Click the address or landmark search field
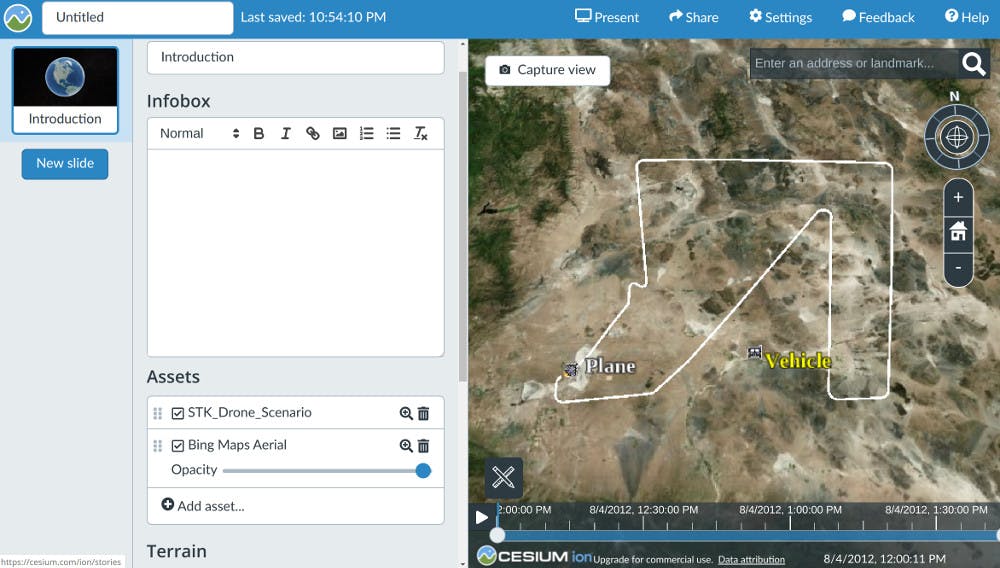Viewport: 1000px width, 568px height. [852, 63]
